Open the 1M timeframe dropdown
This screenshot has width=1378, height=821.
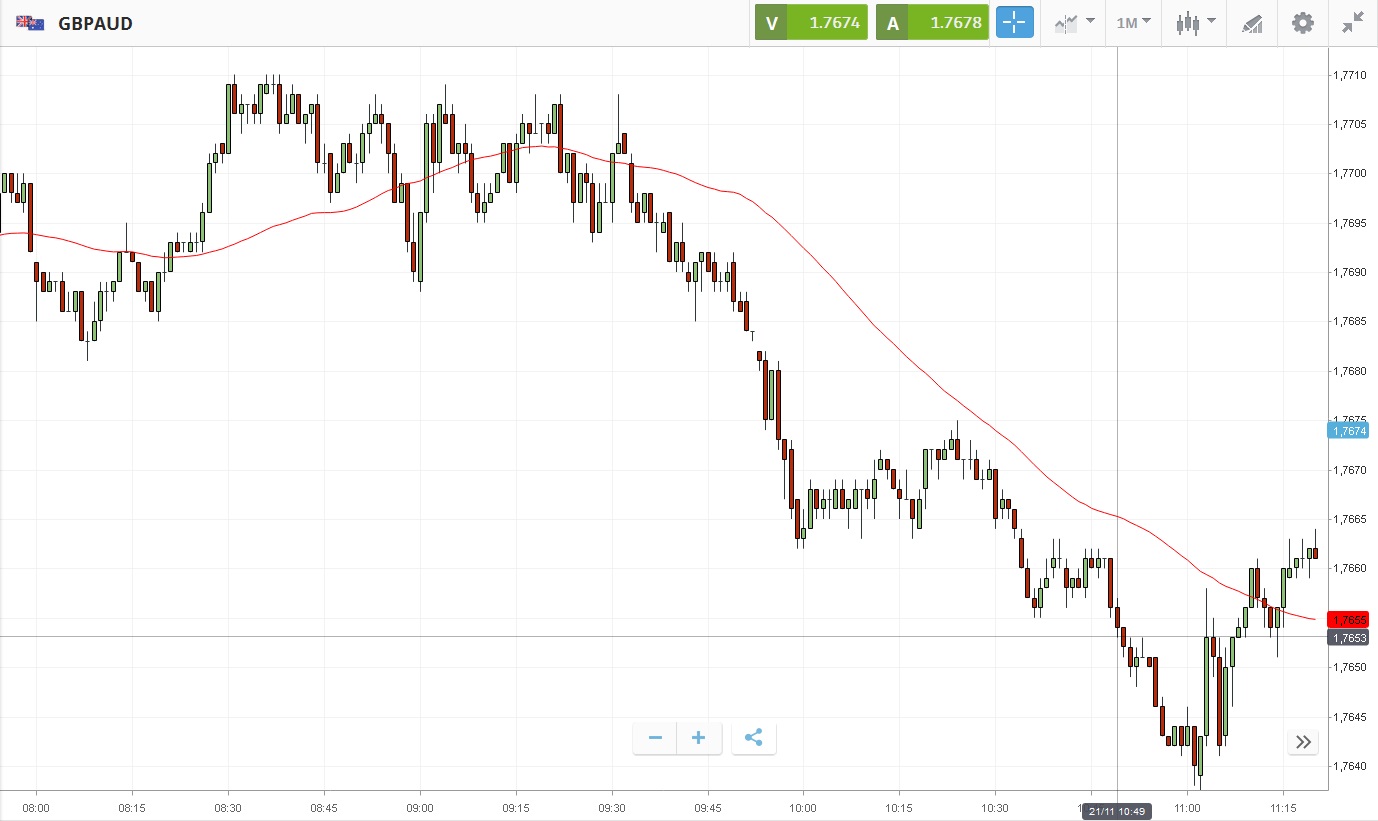(1133, 22)
